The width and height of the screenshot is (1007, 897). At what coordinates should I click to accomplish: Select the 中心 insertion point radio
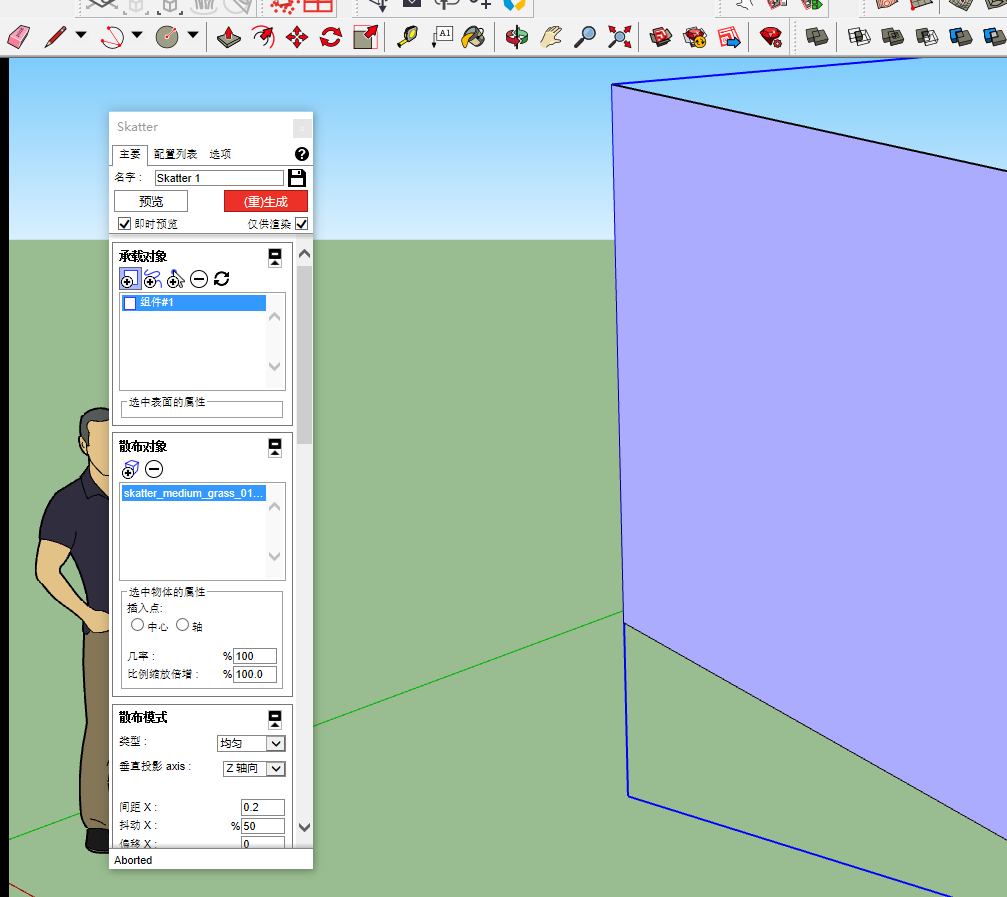137,625
